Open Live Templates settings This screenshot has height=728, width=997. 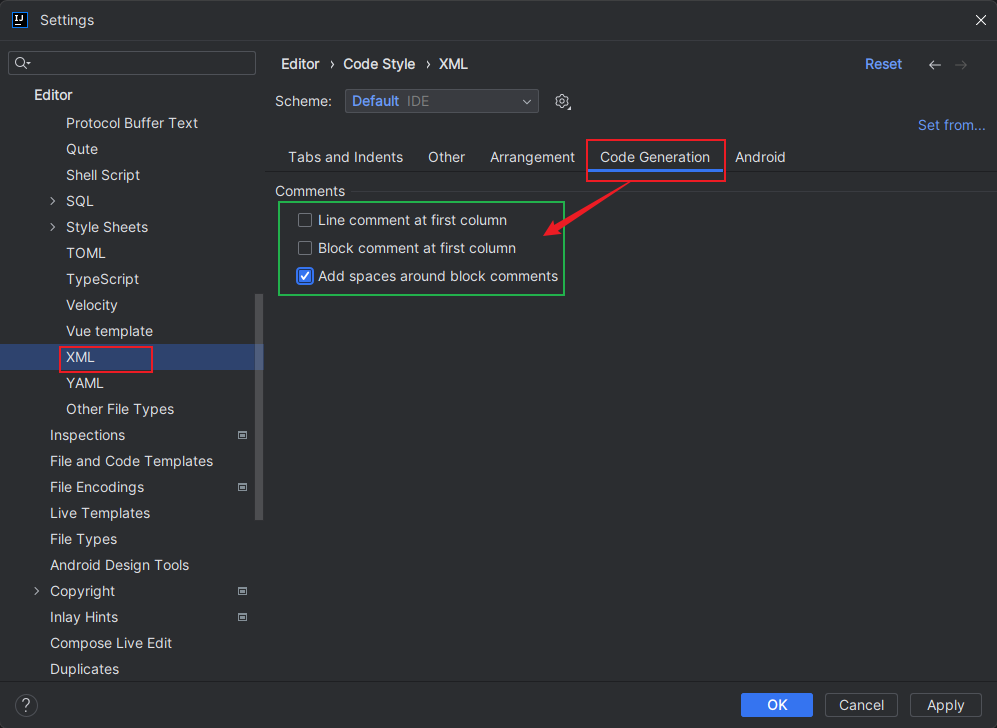coord(100,514)
